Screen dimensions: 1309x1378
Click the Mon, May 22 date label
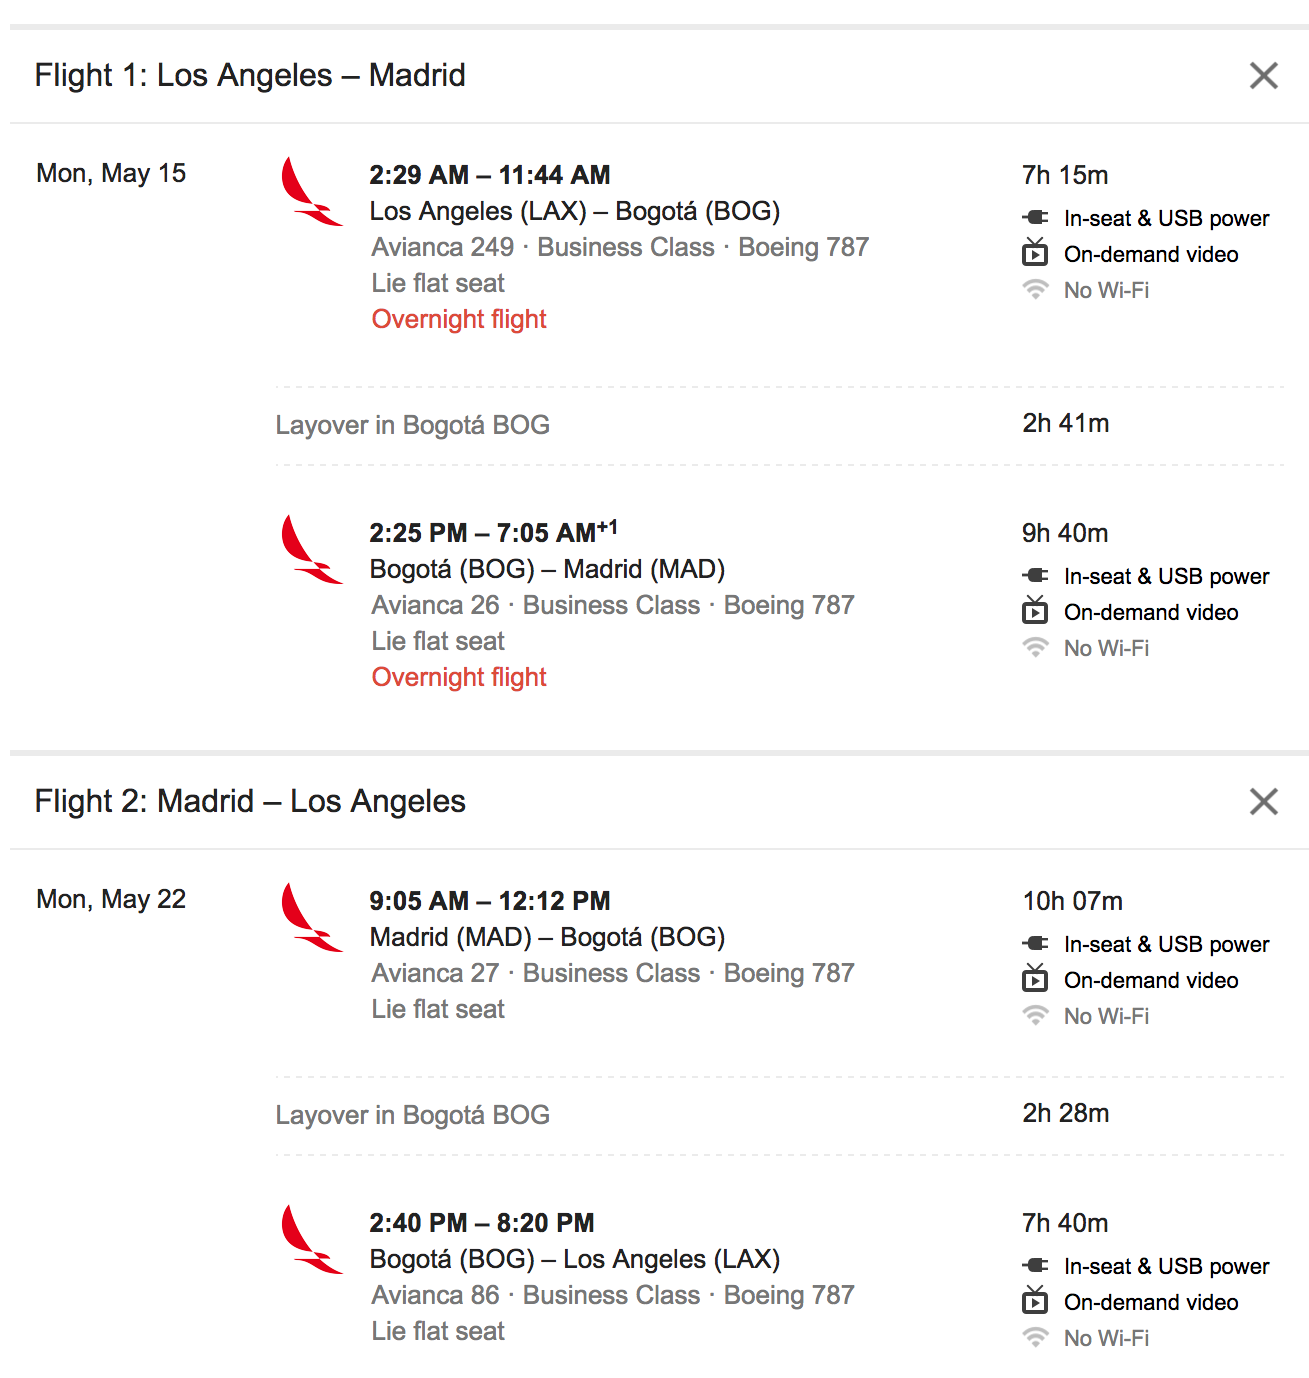111,899
